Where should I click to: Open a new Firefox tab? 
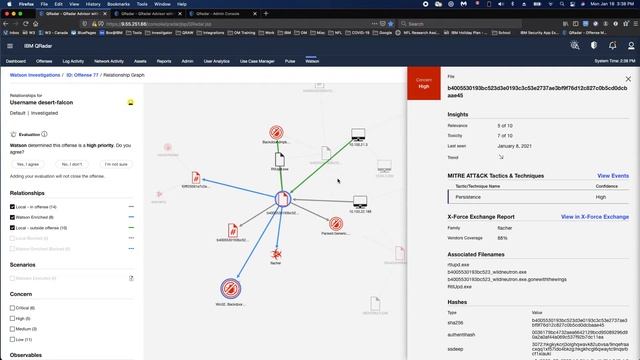pyautogui.click(x=266, y=13)
